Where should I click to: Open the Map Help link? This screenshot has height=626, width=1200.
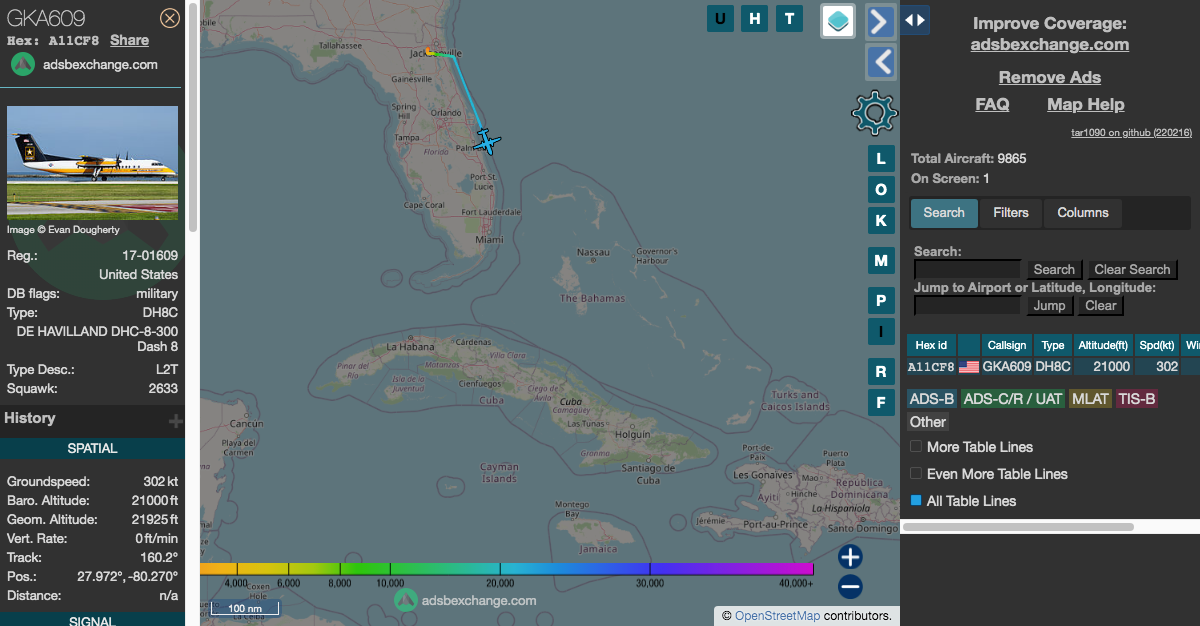click(x=1086, y=104)
